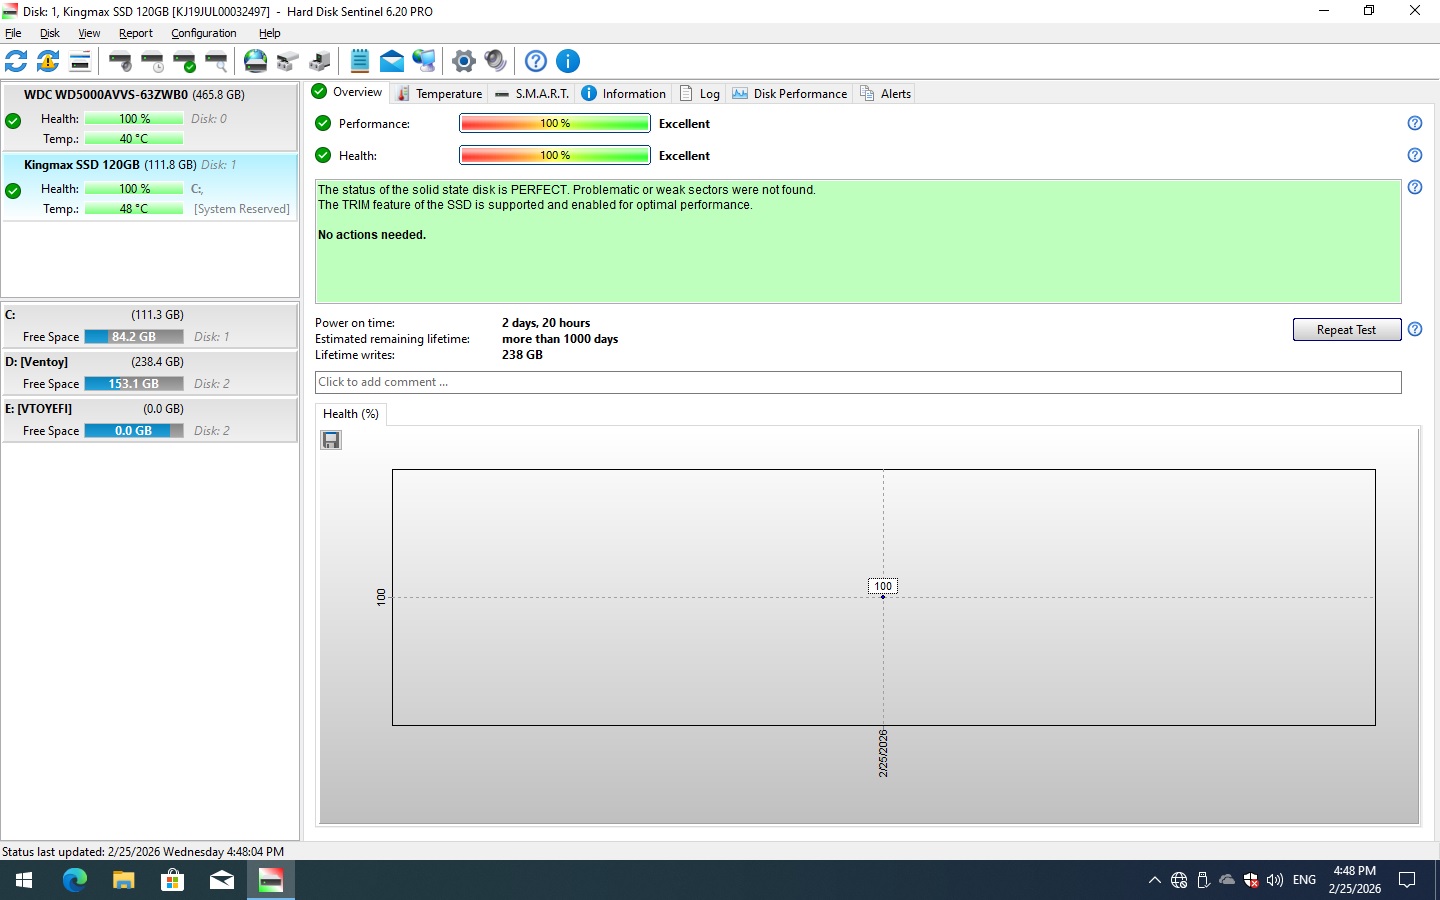
Task: Select the D: [Ventoy] partition entry
Action: click(x=150, y=372)
